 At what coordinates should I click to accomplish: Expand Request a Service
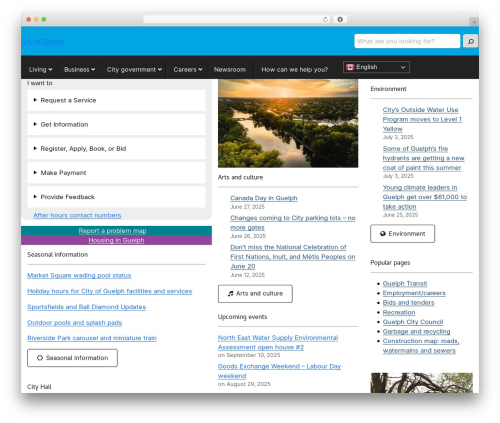click(x=116, y=100)
